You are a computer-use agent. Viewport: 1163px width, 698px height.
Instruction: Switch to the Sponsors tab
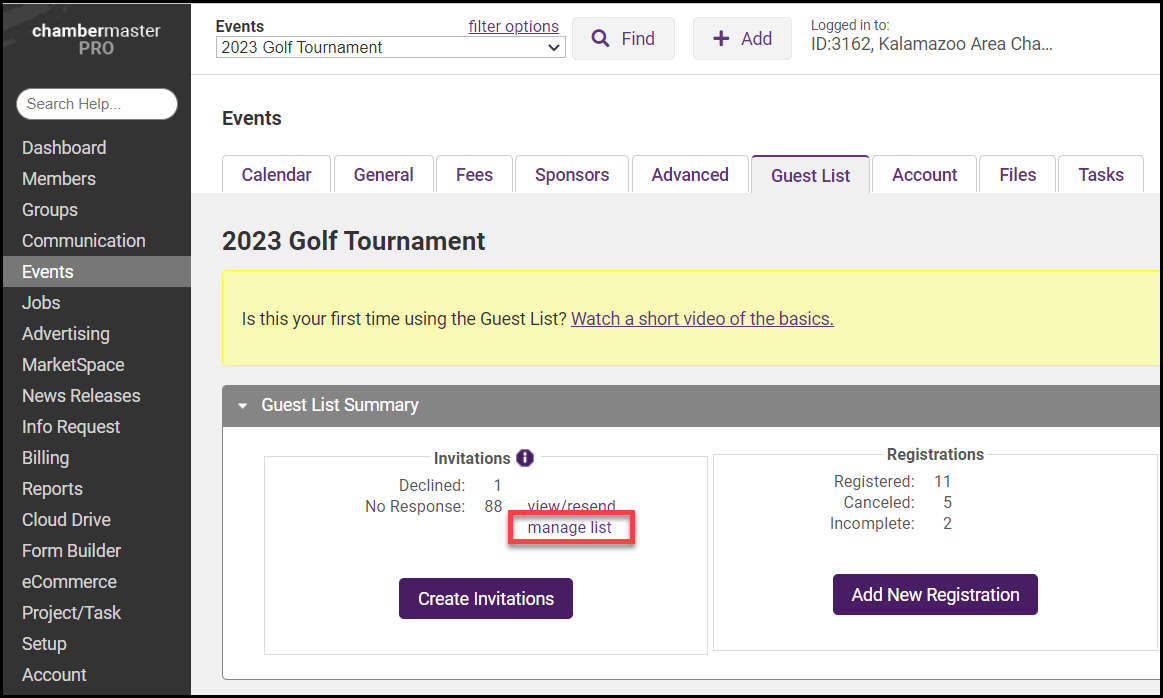572,175
